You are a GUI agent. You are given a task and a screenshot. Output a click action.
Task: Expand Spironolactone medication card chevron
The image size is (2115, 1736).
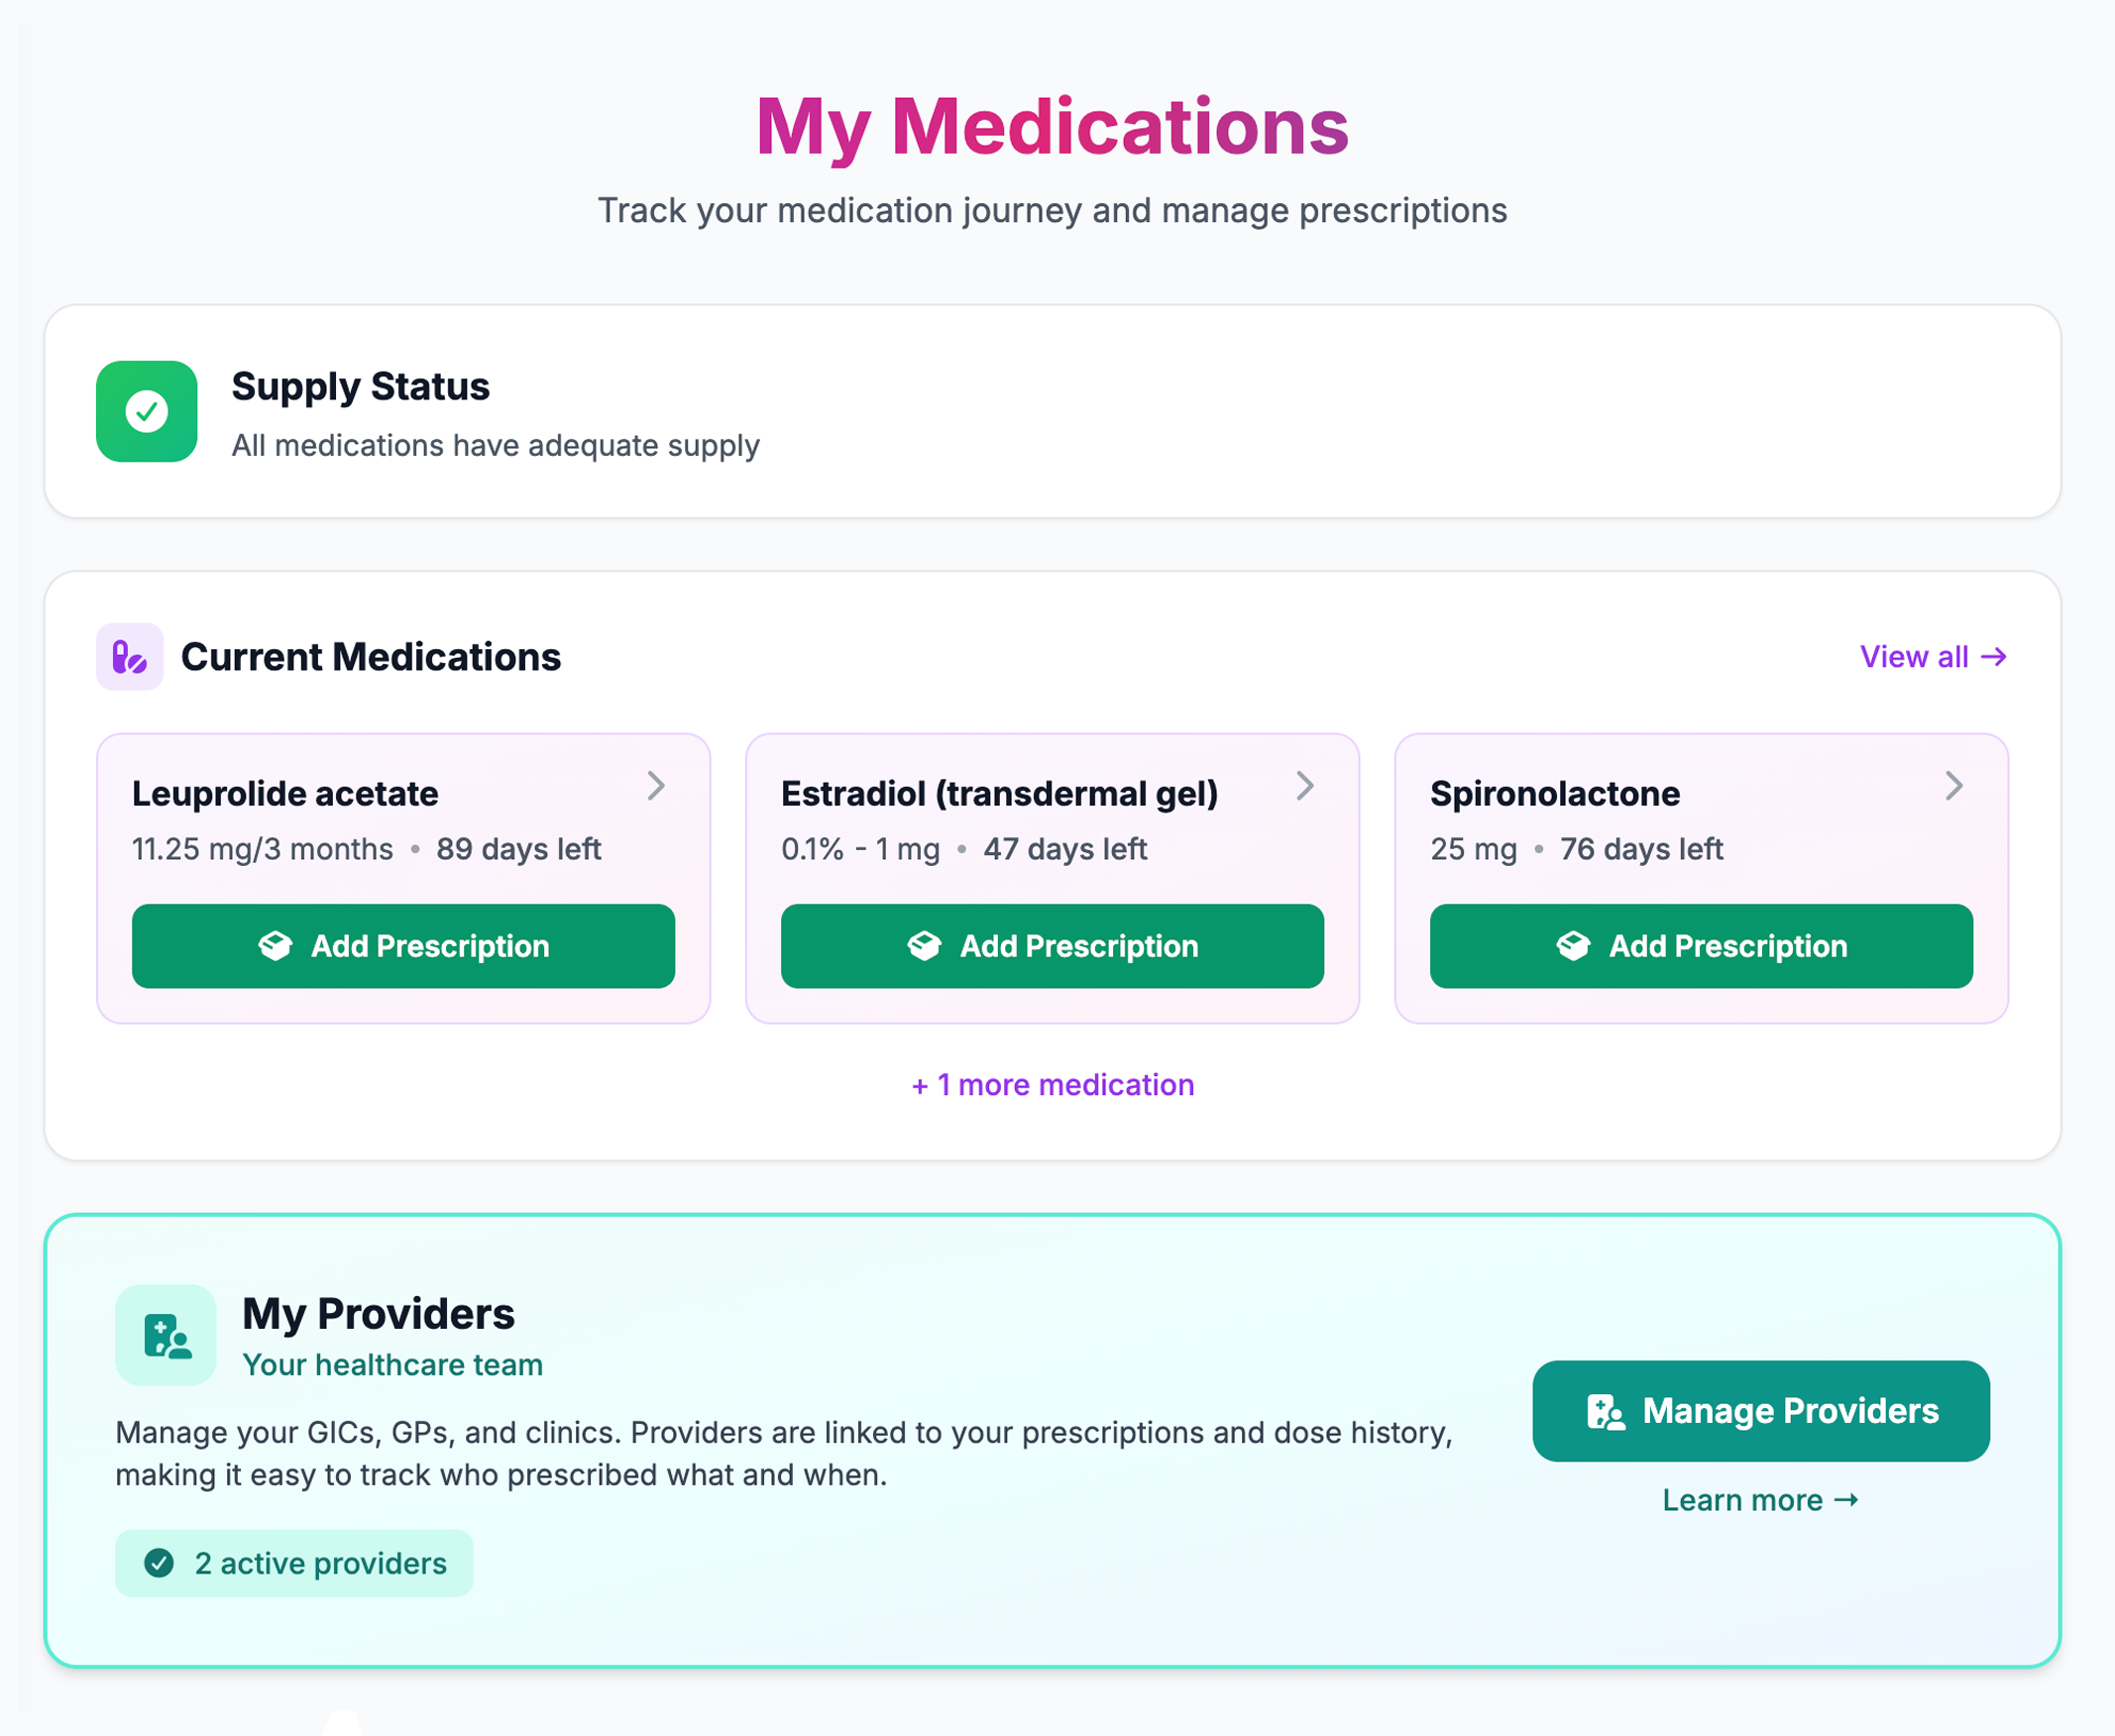tap(1954, 787)
